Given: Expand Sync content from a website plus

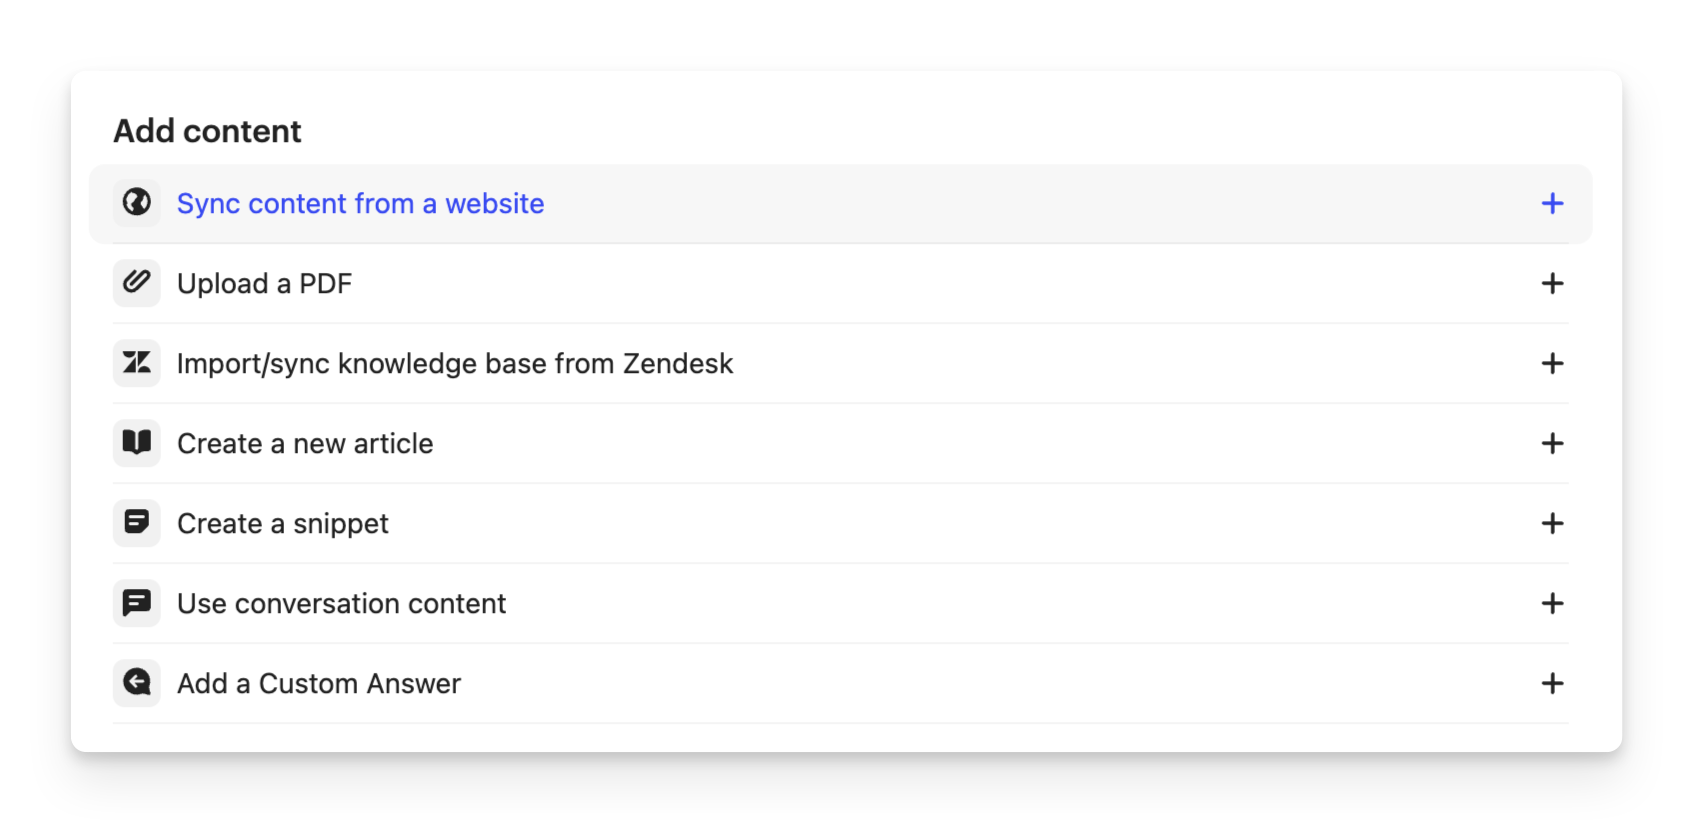Looking at the screenshot, I should (1552, 204).
